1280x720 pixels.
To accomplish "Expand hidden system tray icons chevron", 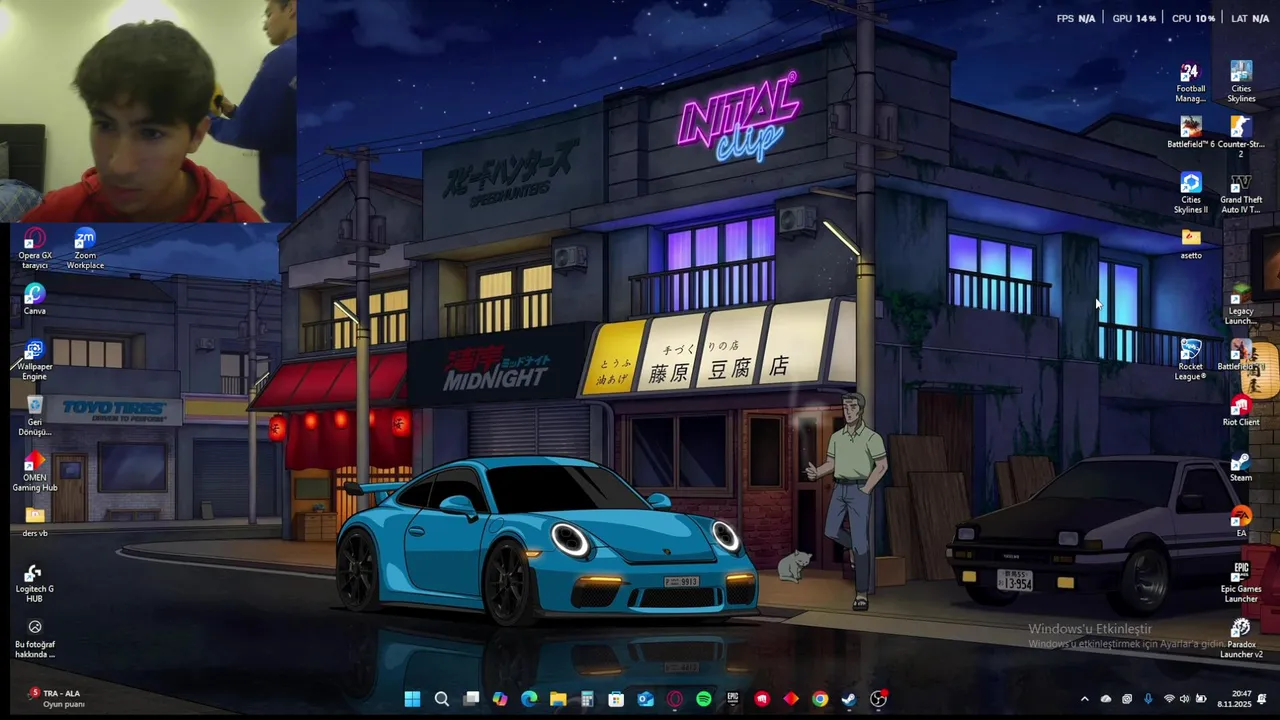I will pos(1084,699).
